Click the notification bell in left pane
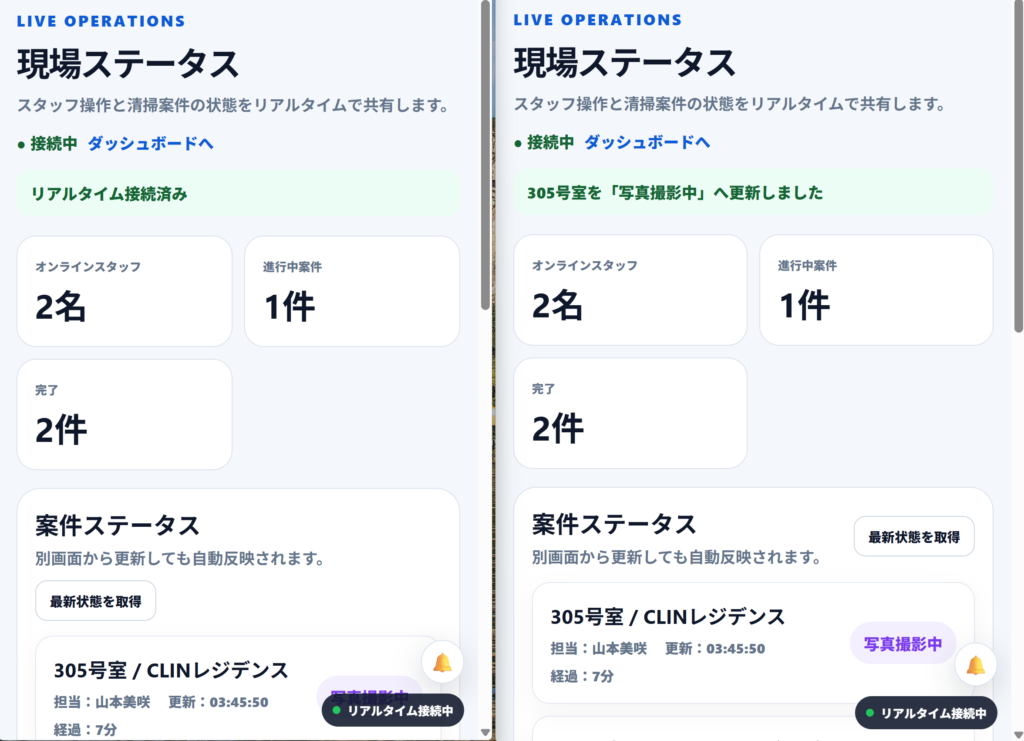This screenshot has height=741, width=1024. (x=442, y=663)
